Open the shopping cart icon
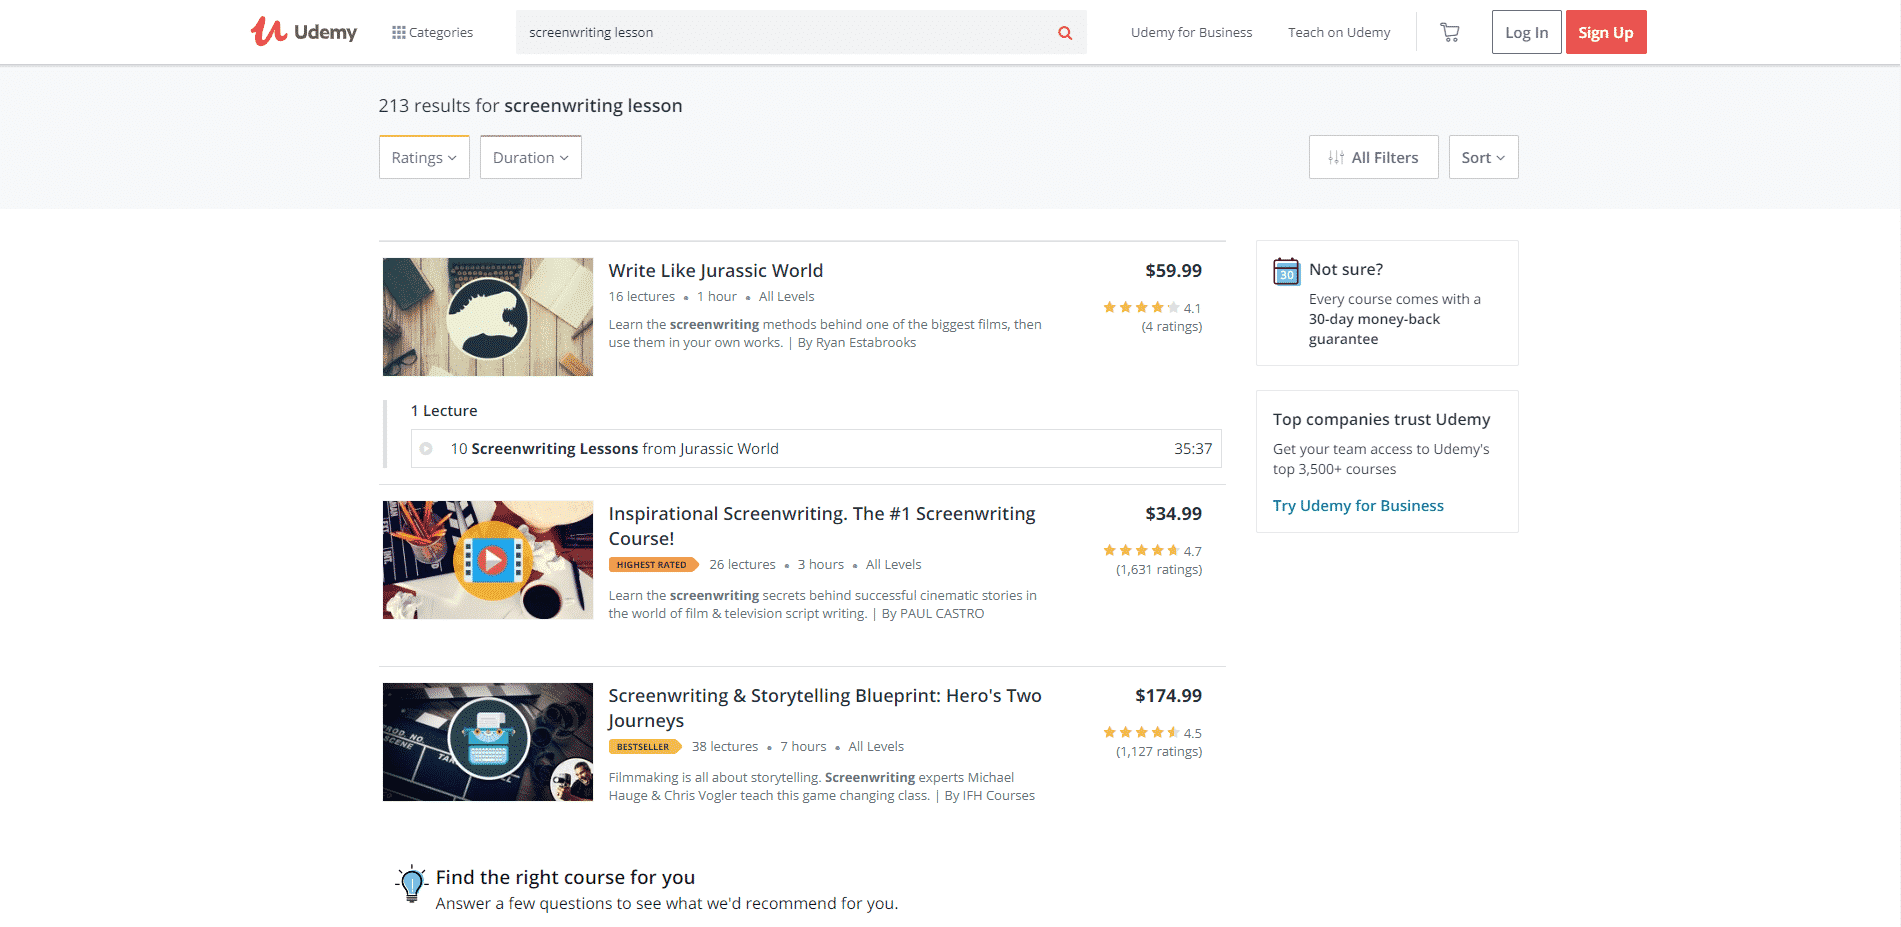 (1449, 32)
